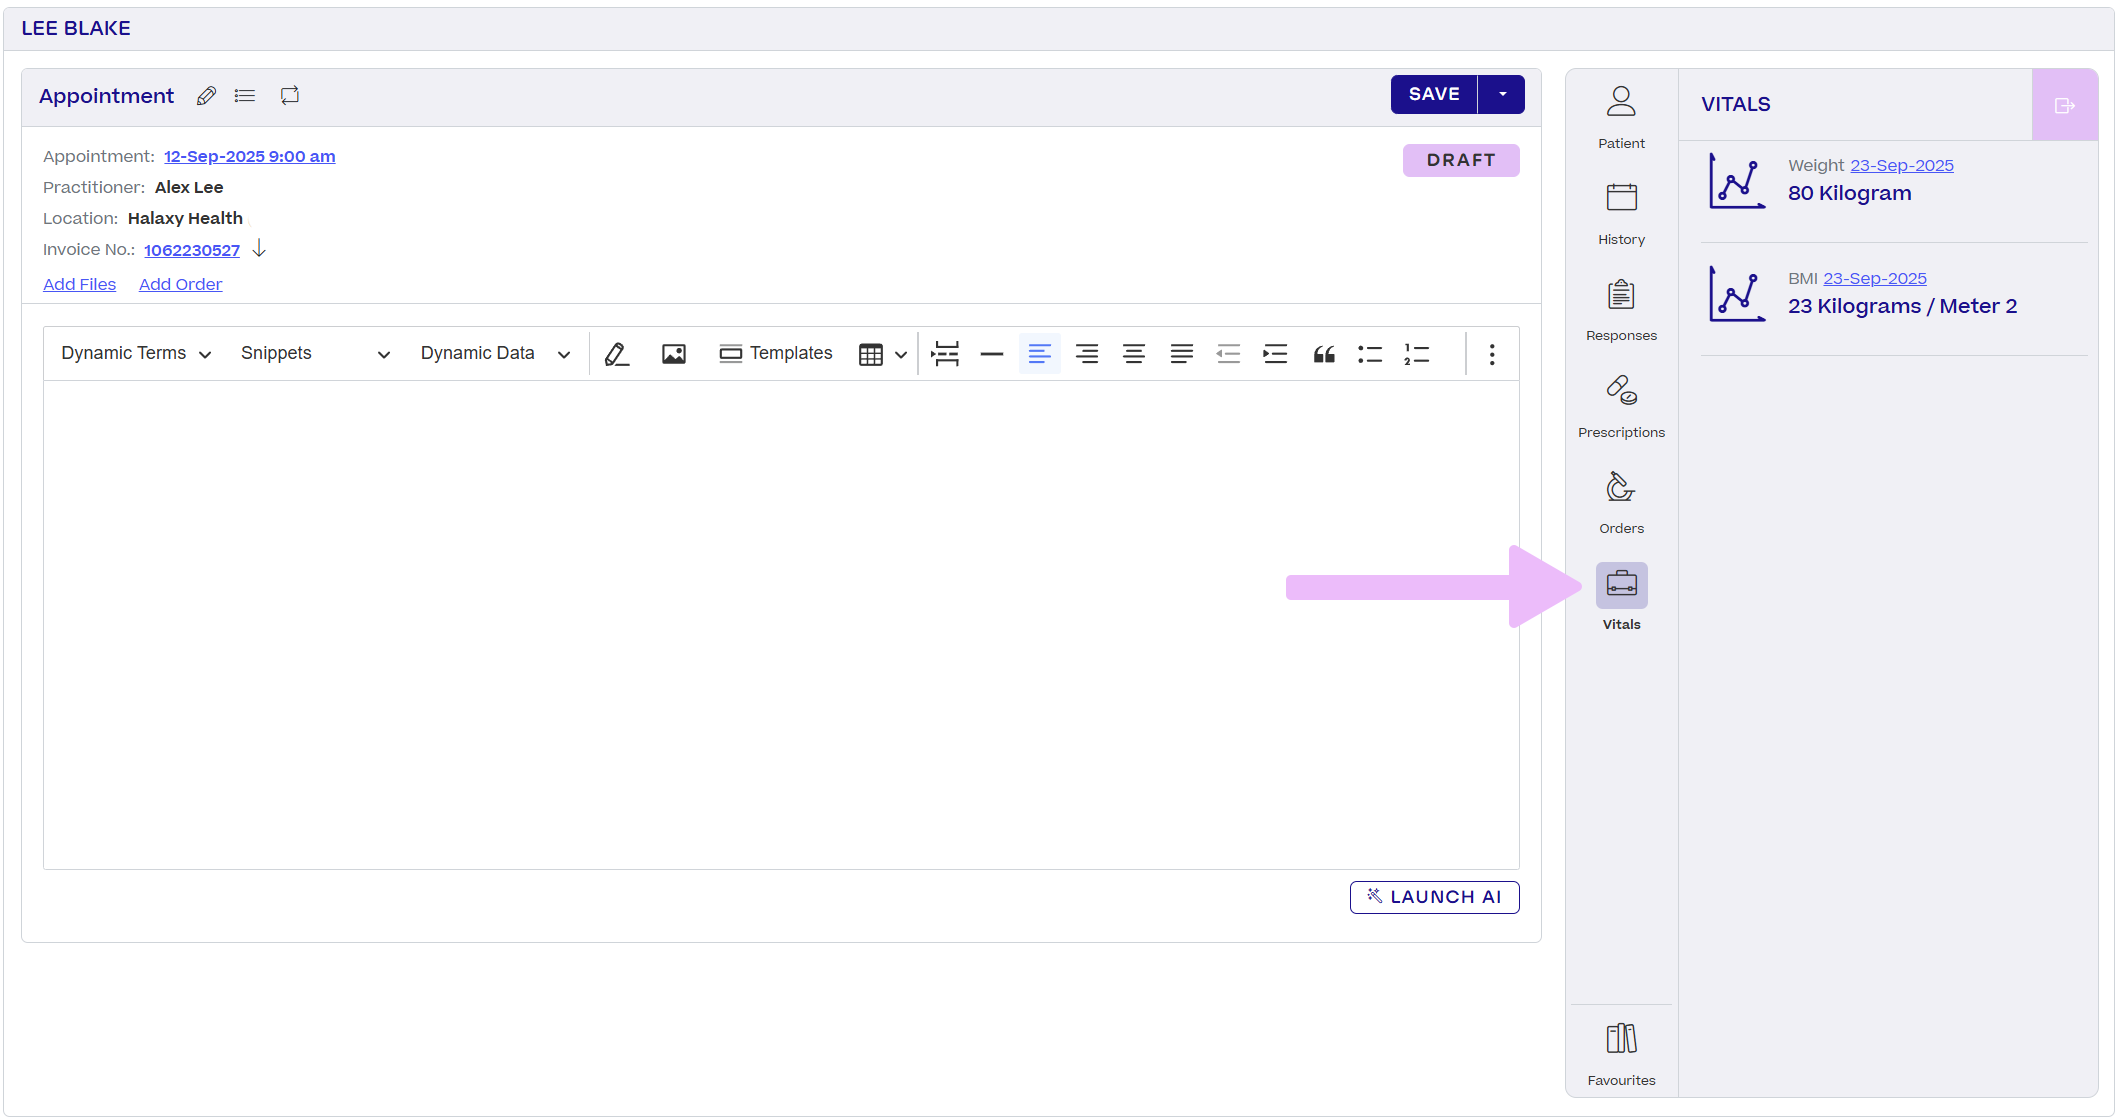Open the three-dot overflow toolbar menu
This screenshot has height=1117, width=2116.
click(x=1491, y=353)
